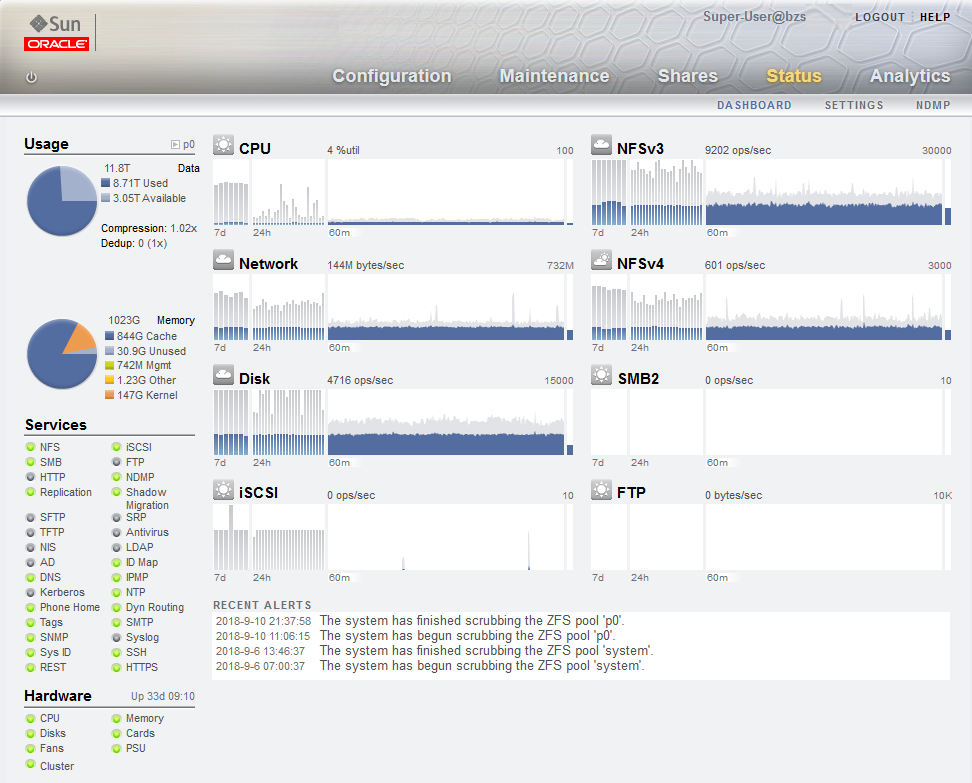Open the Network cloud status icon
The image size is (972, 783).
click(x=223, y=260)
